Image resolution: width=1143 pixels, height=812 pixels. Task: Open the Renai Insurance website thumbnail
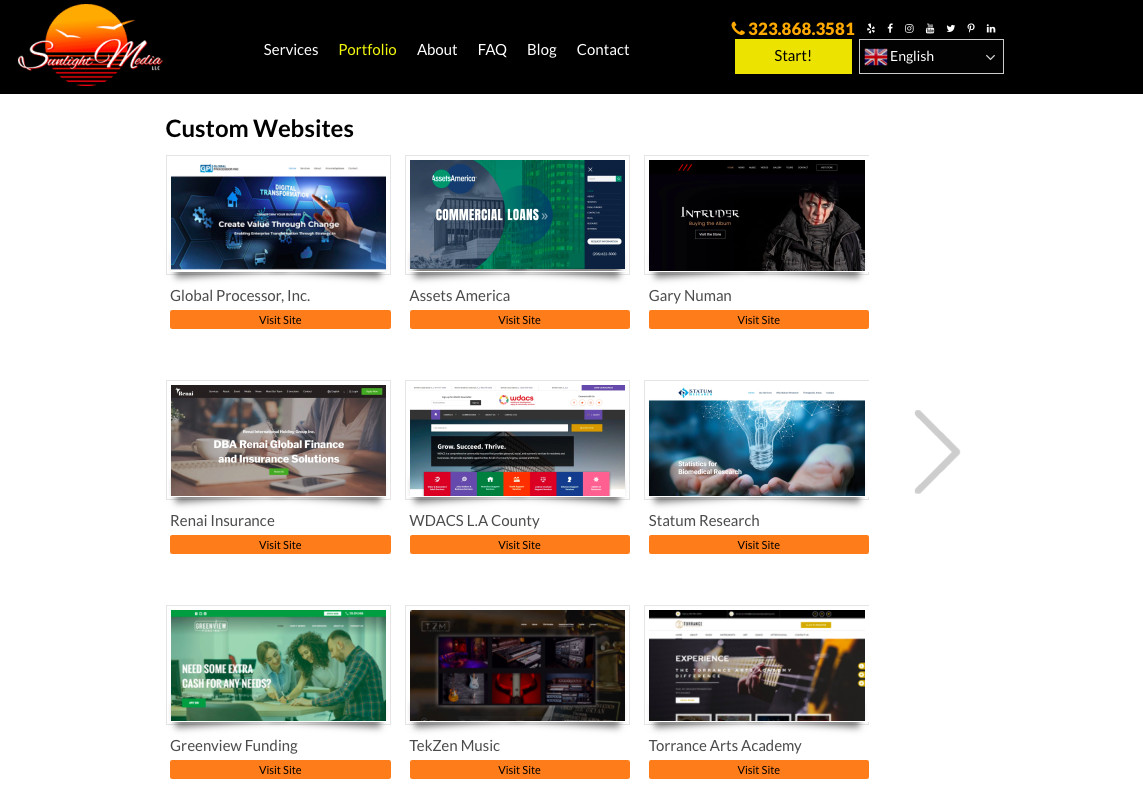(x=278, y=440)
